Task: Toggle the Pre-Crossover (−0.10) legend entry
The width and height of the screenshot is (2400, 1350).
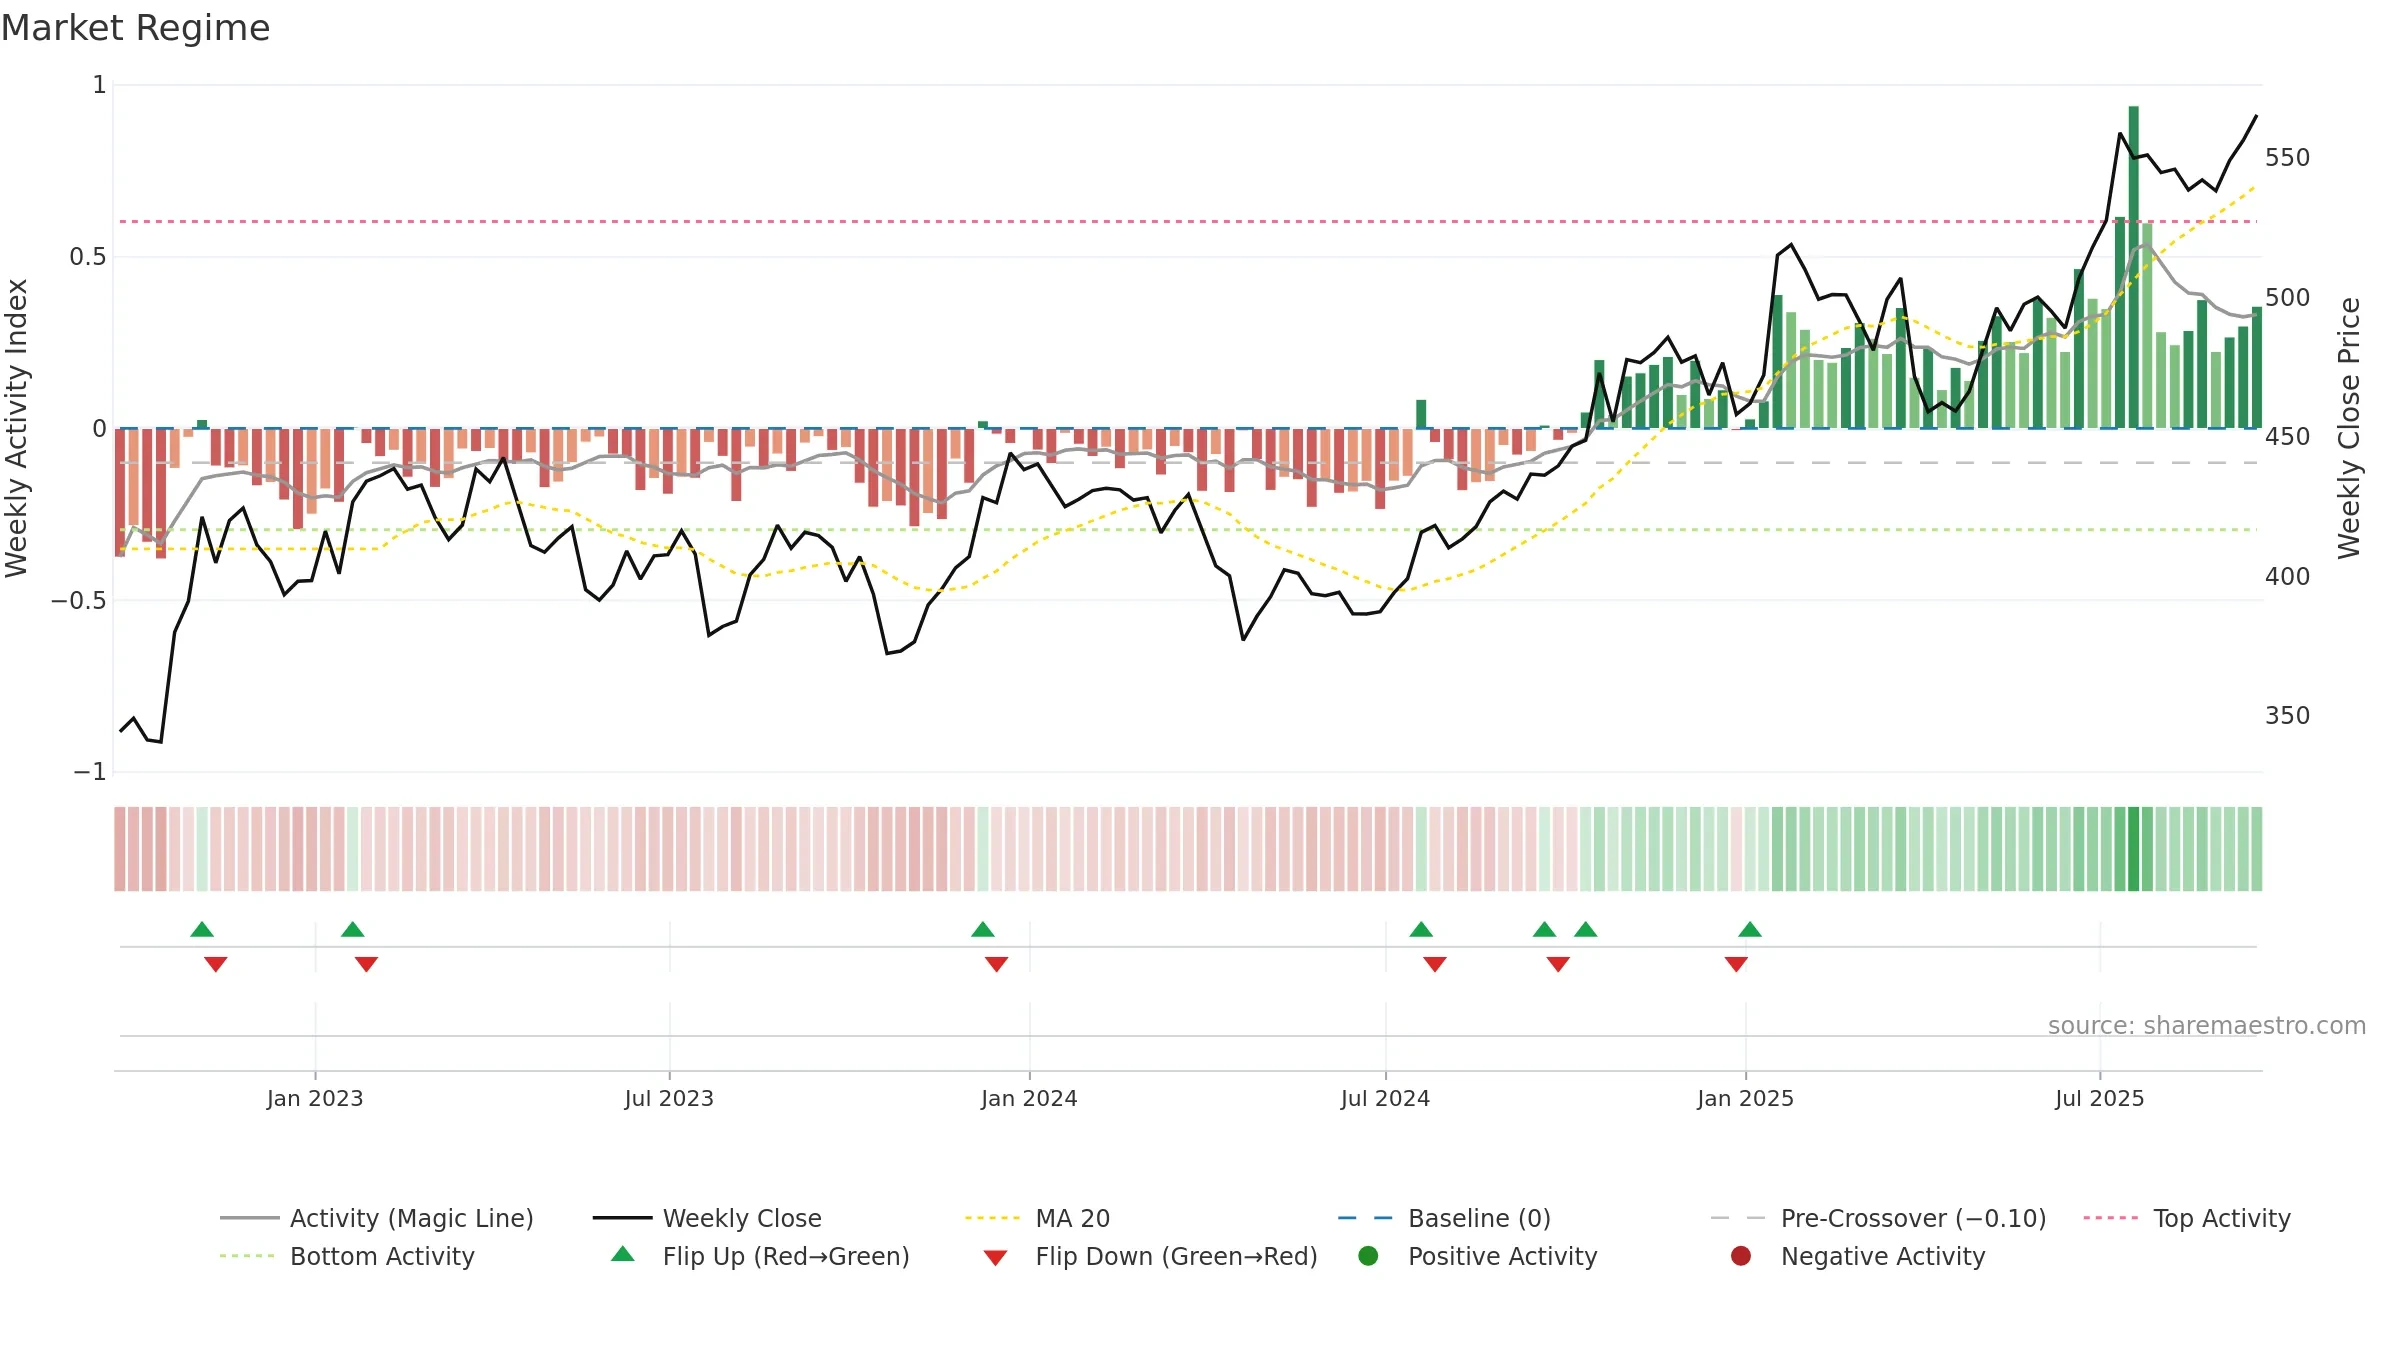Action: [x=1878, y=1218]
